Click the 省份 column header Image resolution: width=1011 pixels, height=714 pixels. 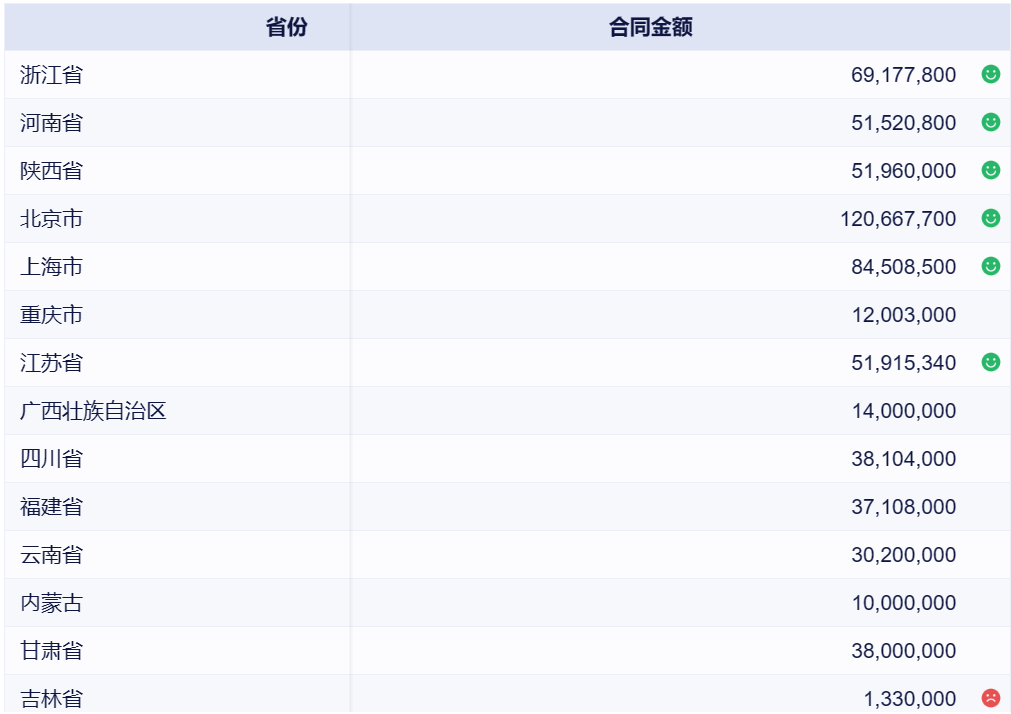pos(286,28)
